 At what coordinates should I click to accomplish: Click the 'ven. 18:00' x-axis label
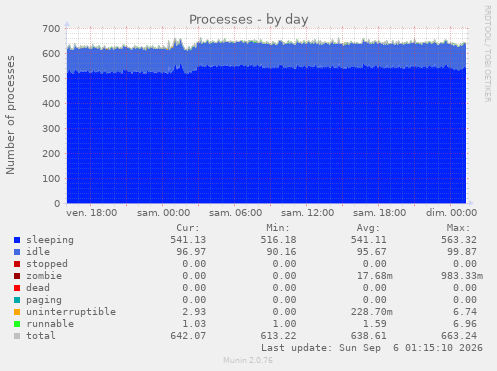click(92, 213)
